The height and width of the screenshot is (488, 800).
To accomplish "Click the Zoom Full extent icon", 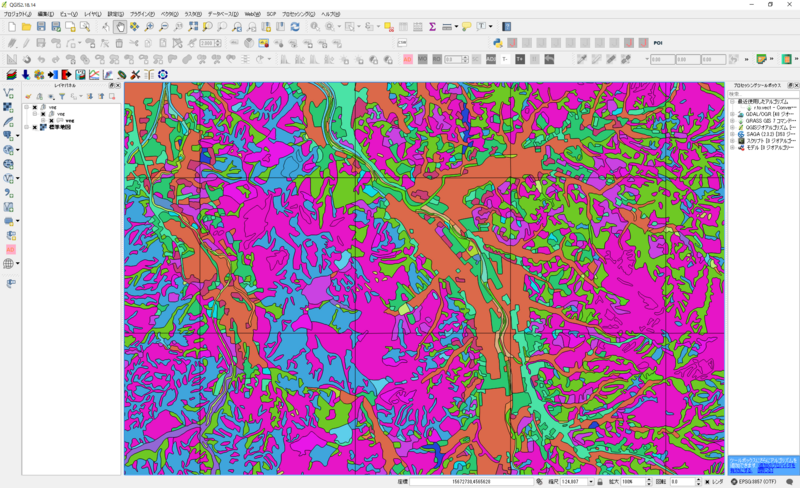I will (193, 27).
